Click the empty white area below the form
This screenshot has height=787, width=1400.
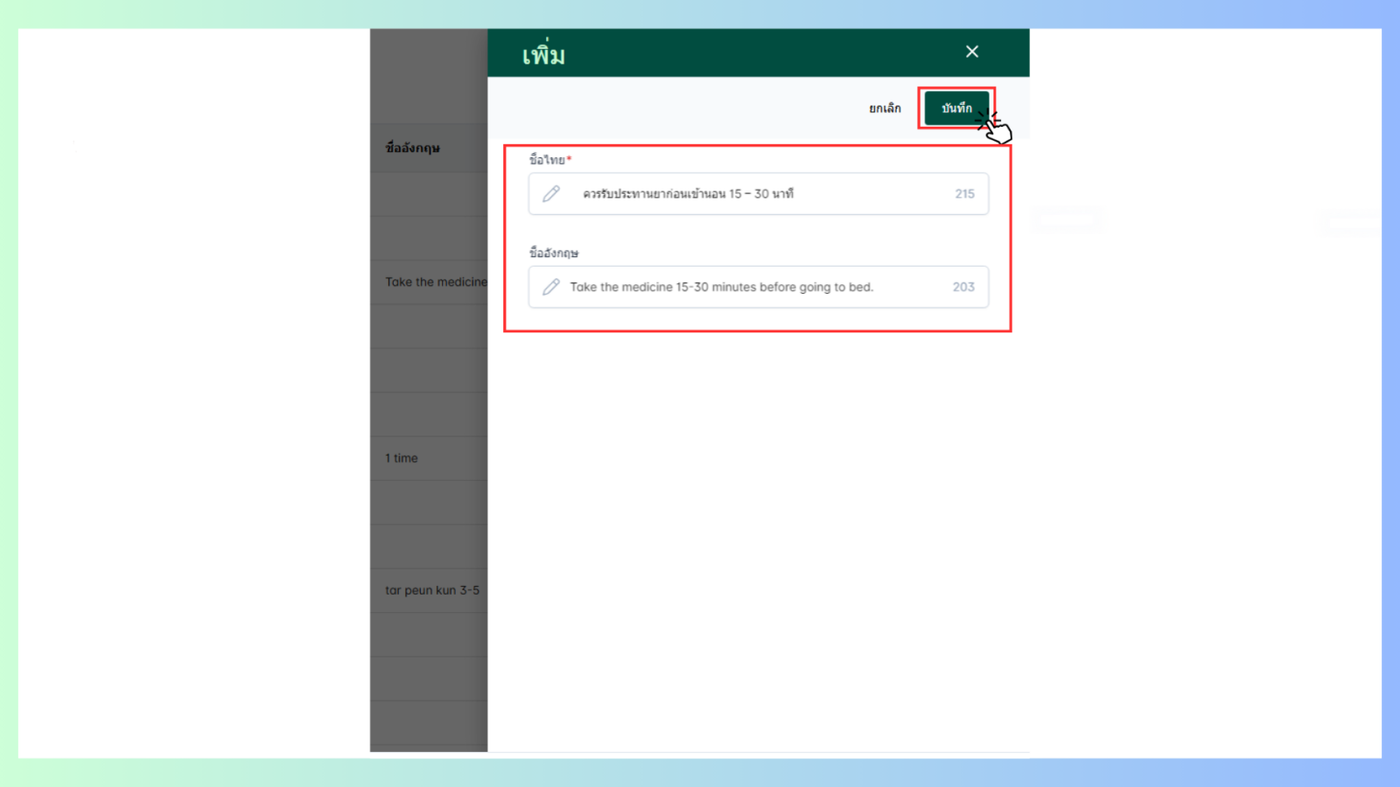pos(758,540)
